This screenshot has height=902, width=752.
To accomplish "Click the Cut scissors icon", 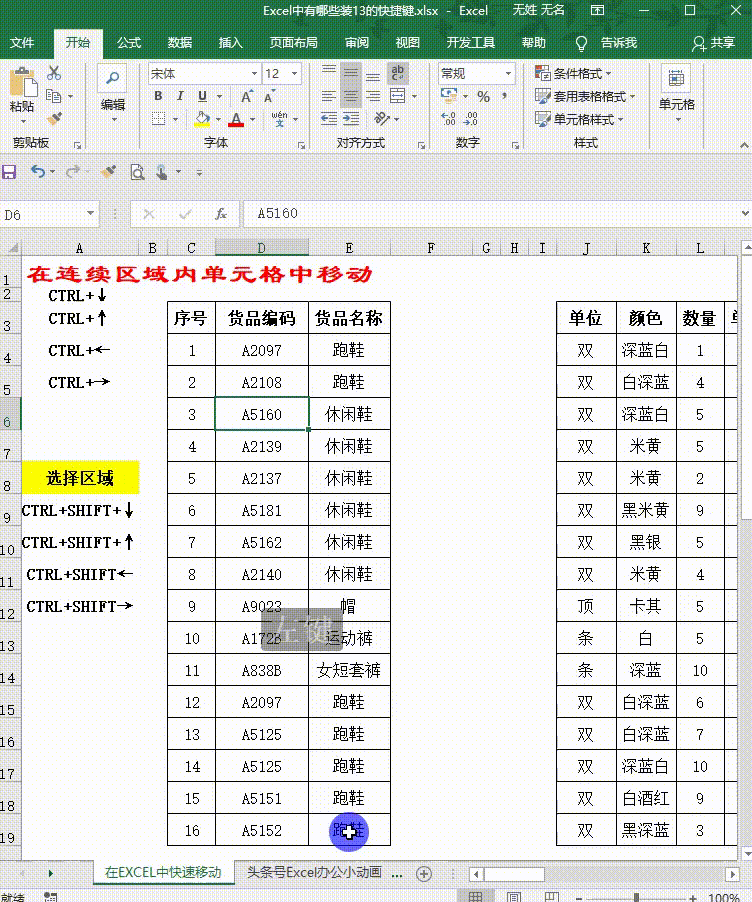I will click(x=54, y=73).
